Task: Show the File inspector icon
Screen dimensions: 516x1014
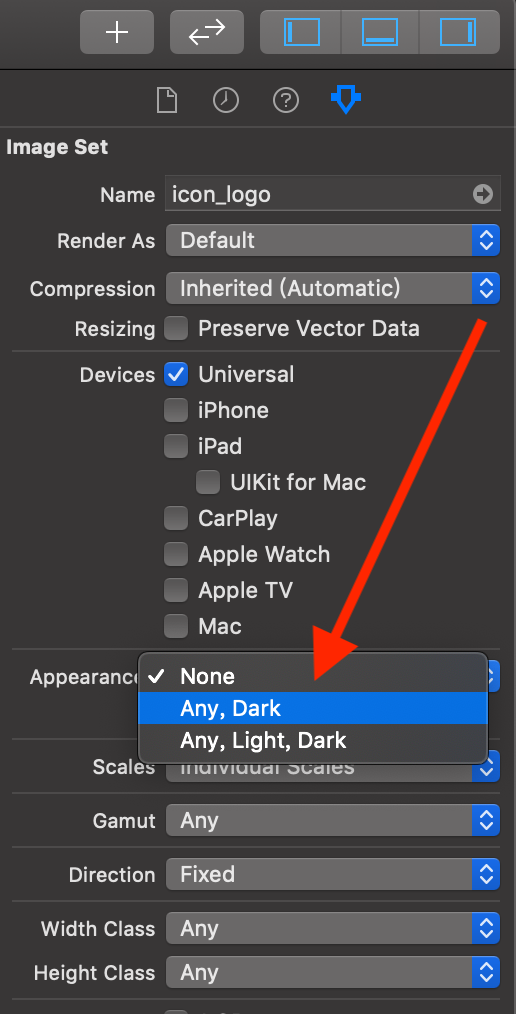Action: pos(167,100)
